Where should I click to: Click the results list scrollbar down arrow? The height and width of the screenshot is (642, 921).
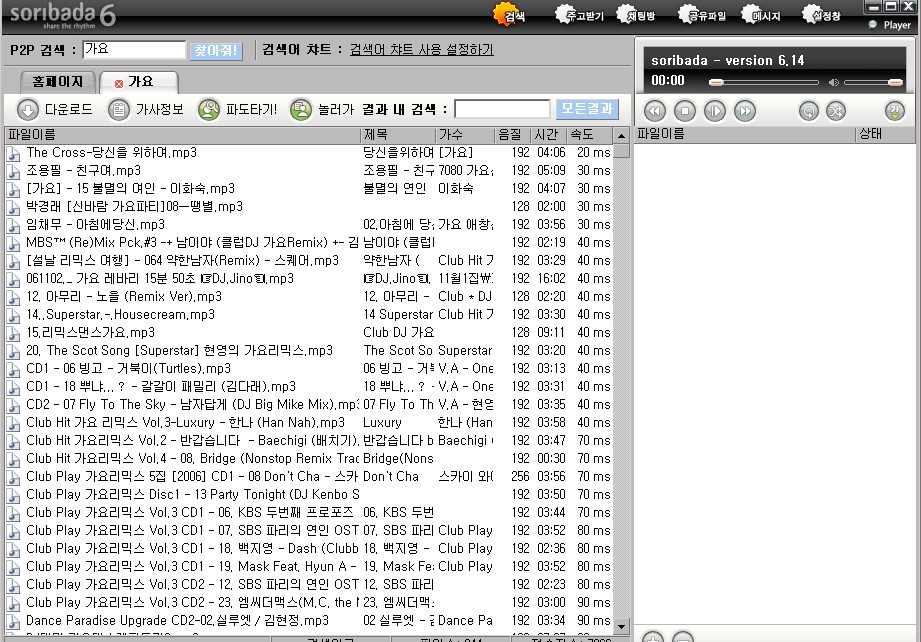[x=621, y=626]
